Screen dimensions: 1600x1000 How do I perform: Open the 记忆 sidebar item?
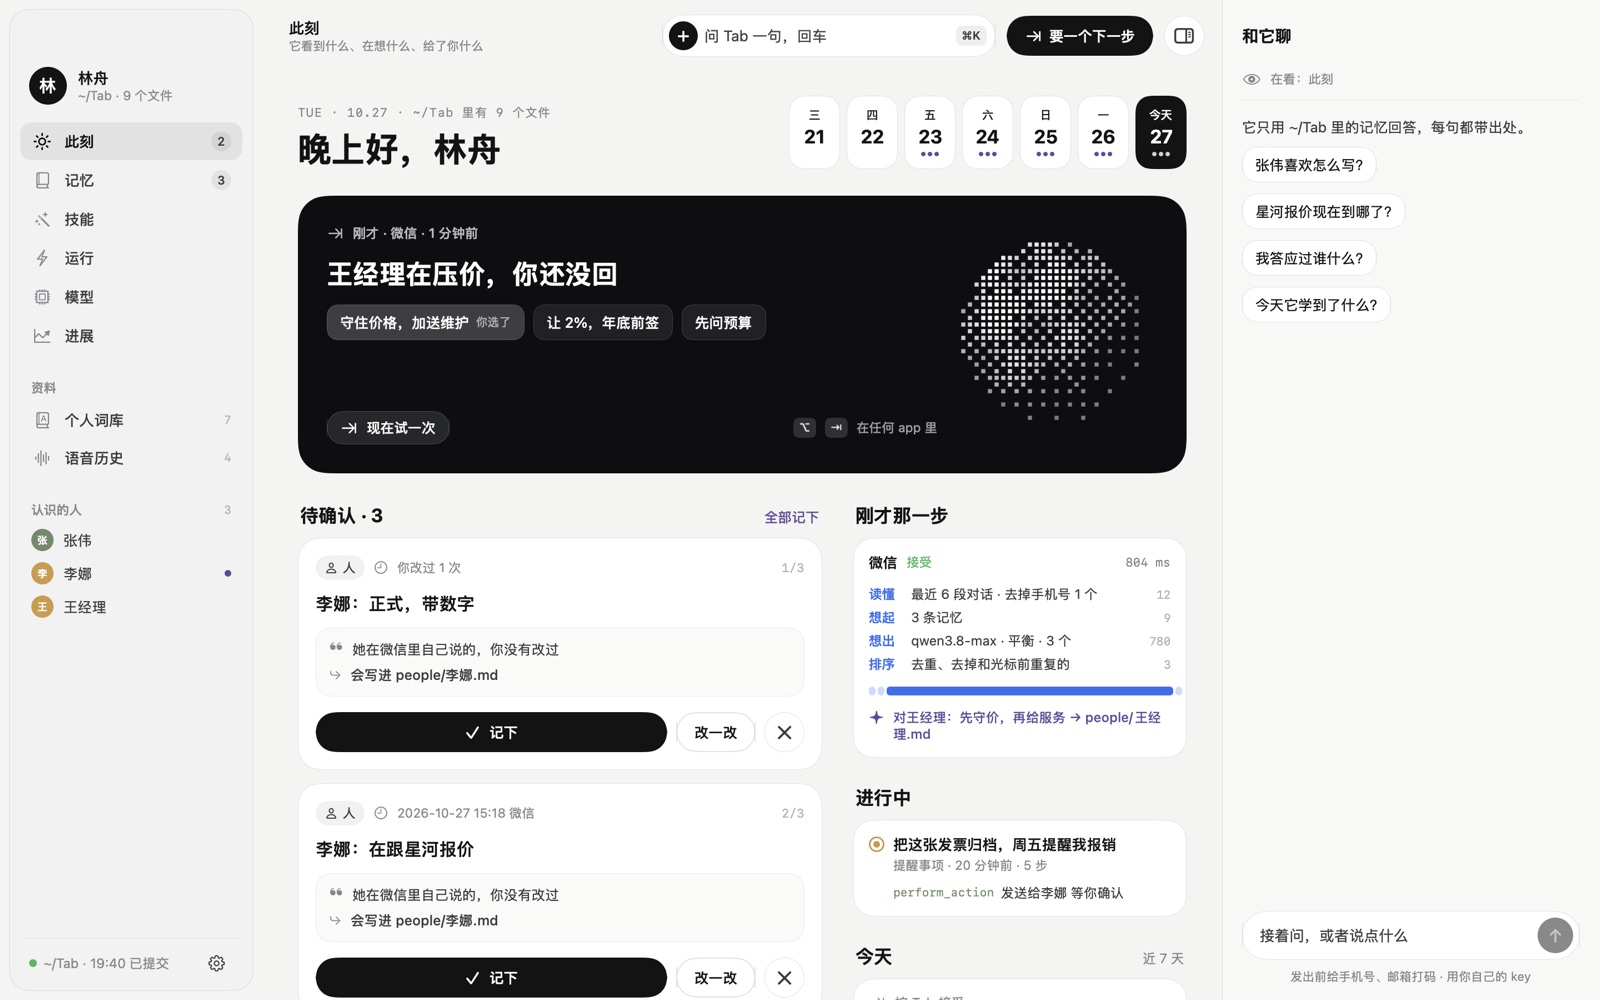pyautogui.click(x=131, y=180)
